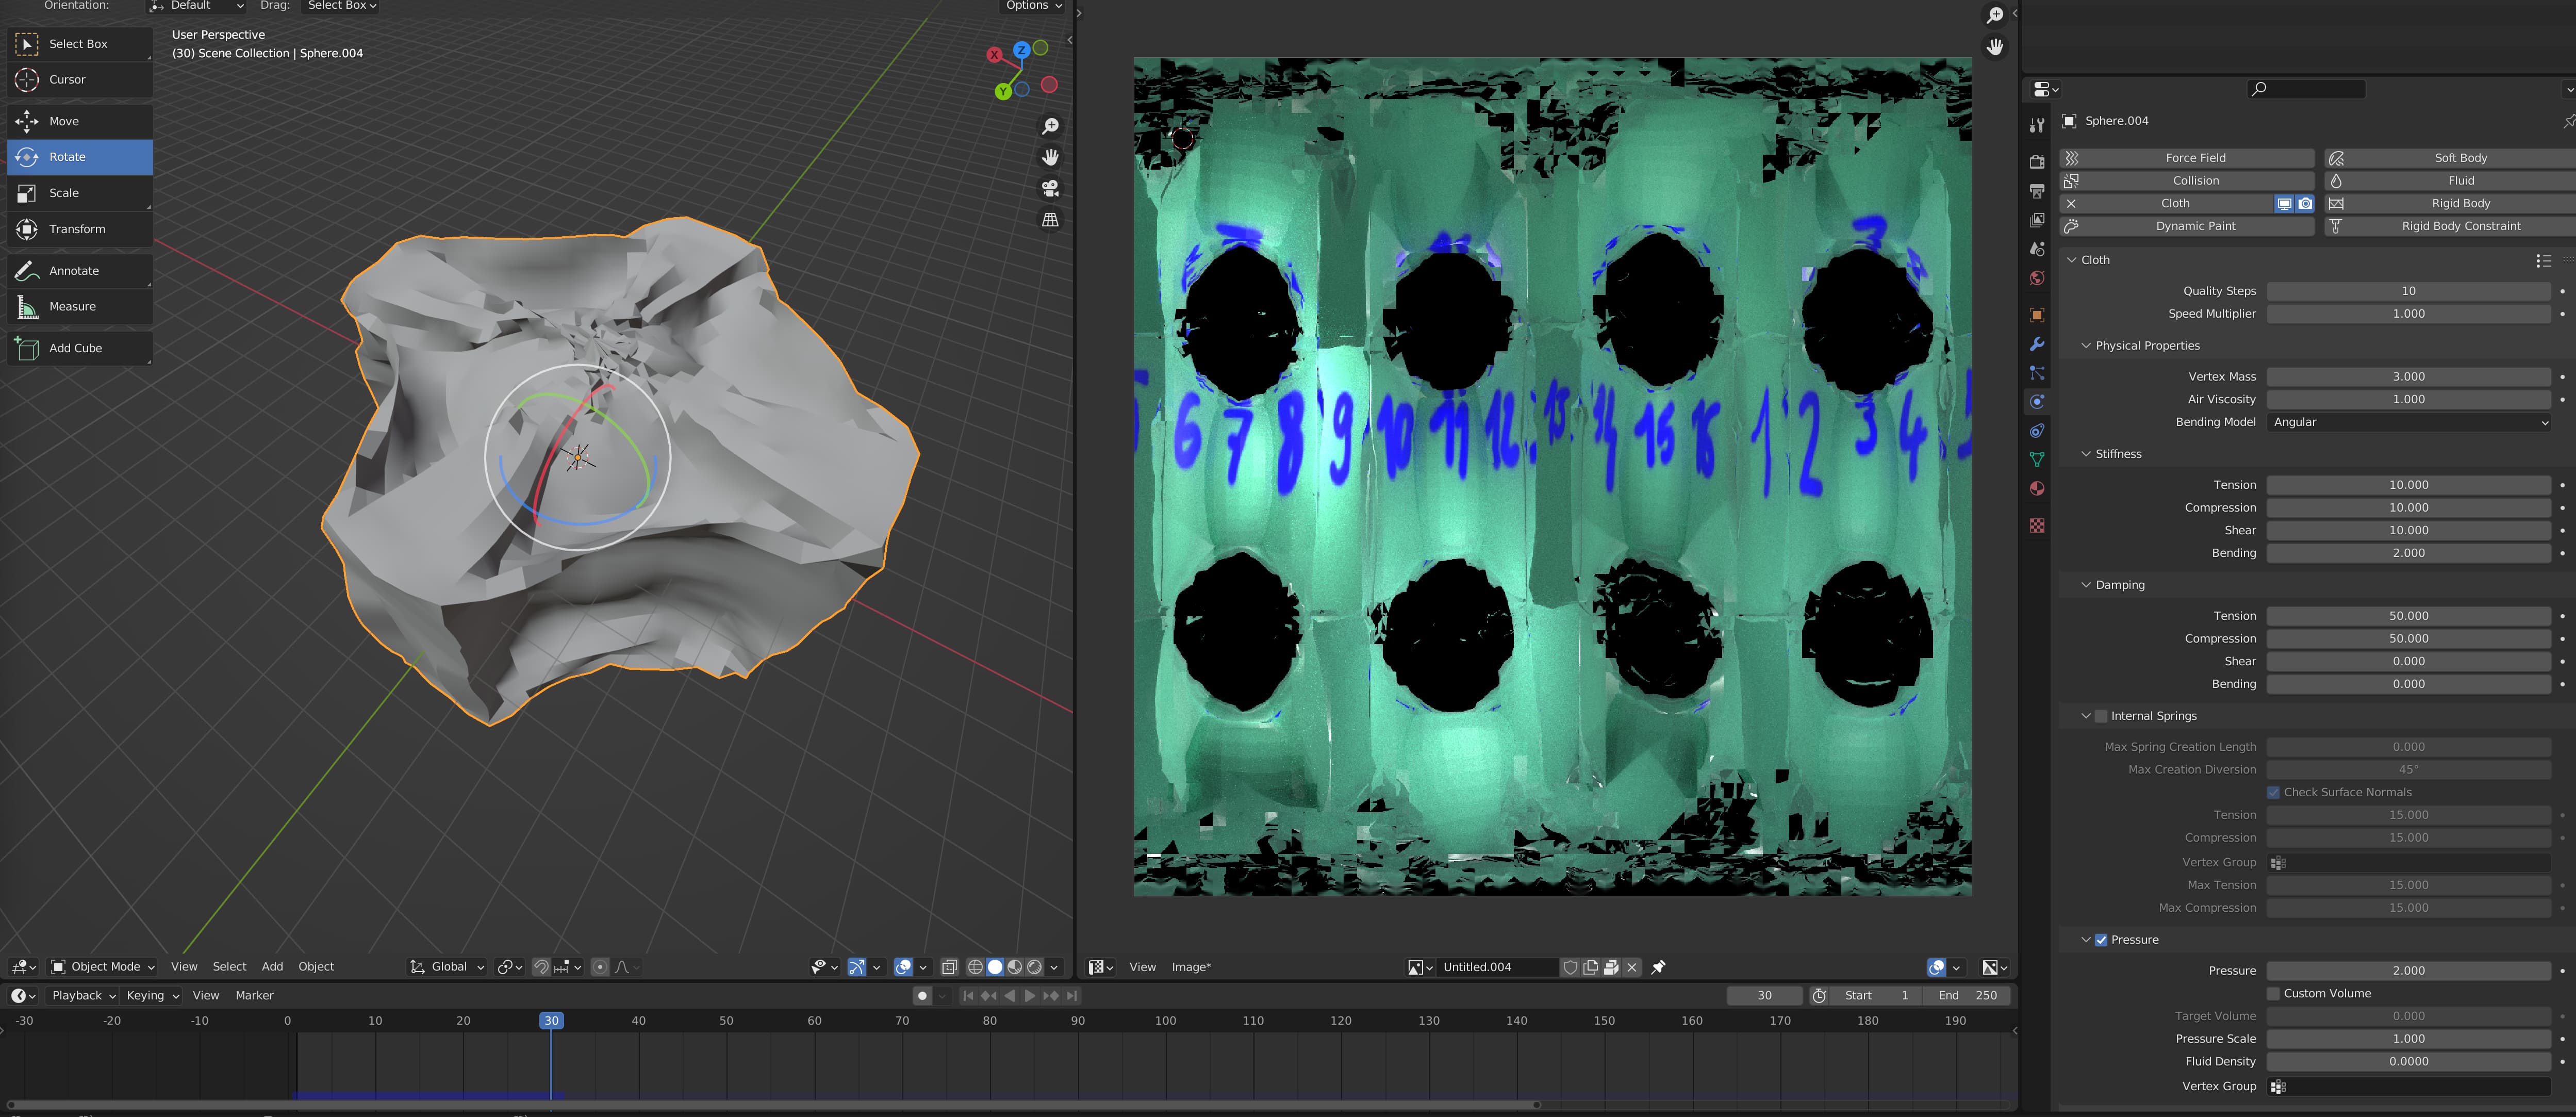2576x1117 pixels.
Task: Open Image* menu in image editor
Action: (x=1191, y=968)
